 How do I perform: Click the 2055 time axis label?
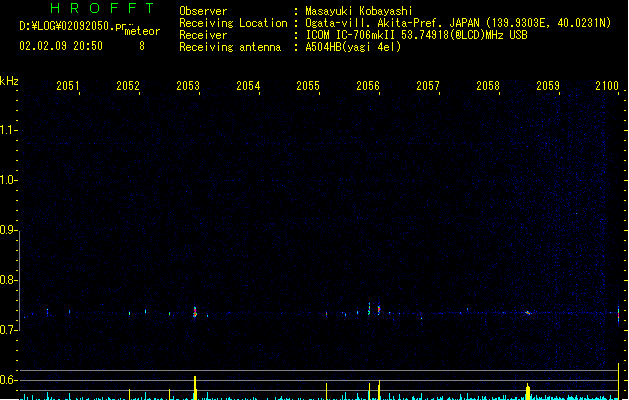point(308,86)
